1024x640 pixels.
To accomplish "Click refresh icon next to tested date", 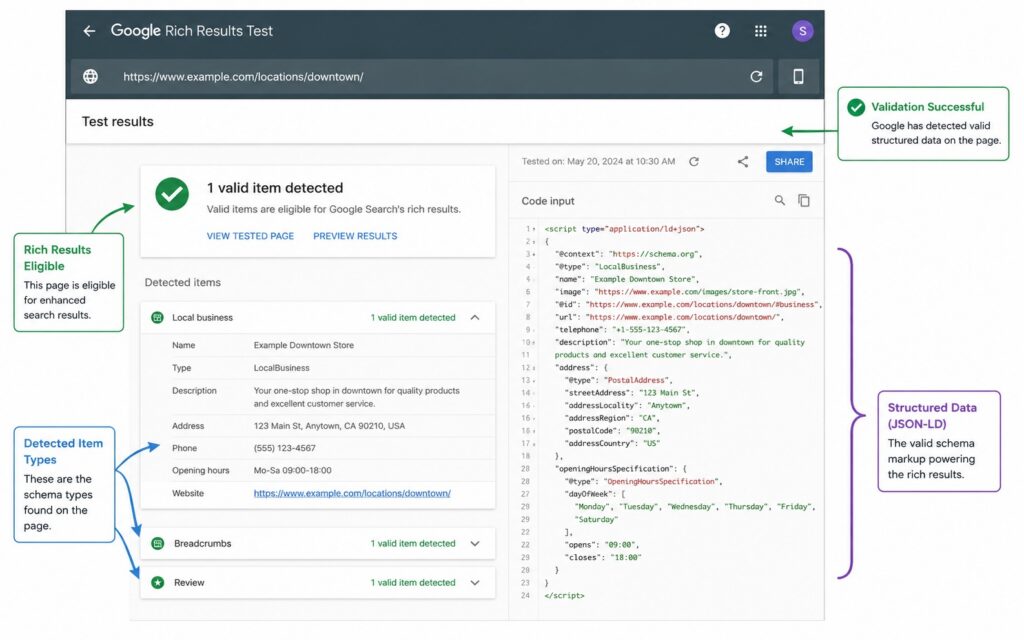I will (x=694, y=161).
